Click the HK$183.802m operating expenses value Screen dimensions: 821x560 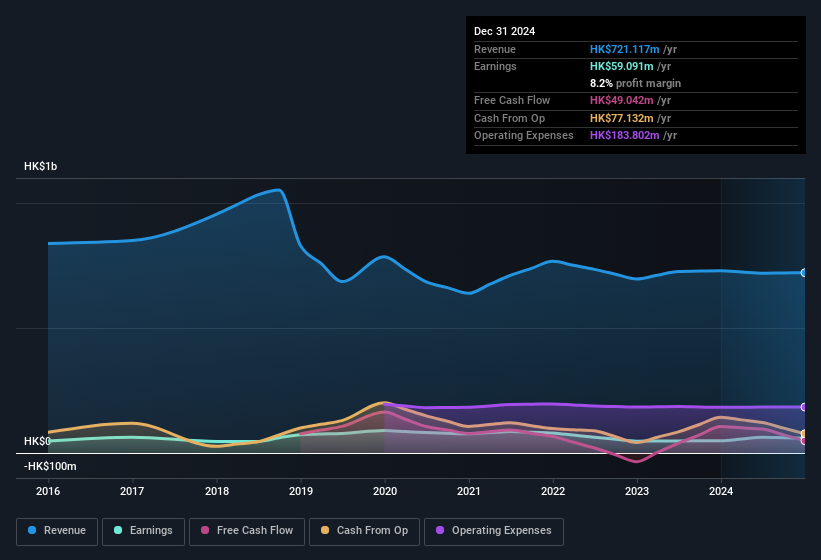pyautogui.click(x=624, y=135)
